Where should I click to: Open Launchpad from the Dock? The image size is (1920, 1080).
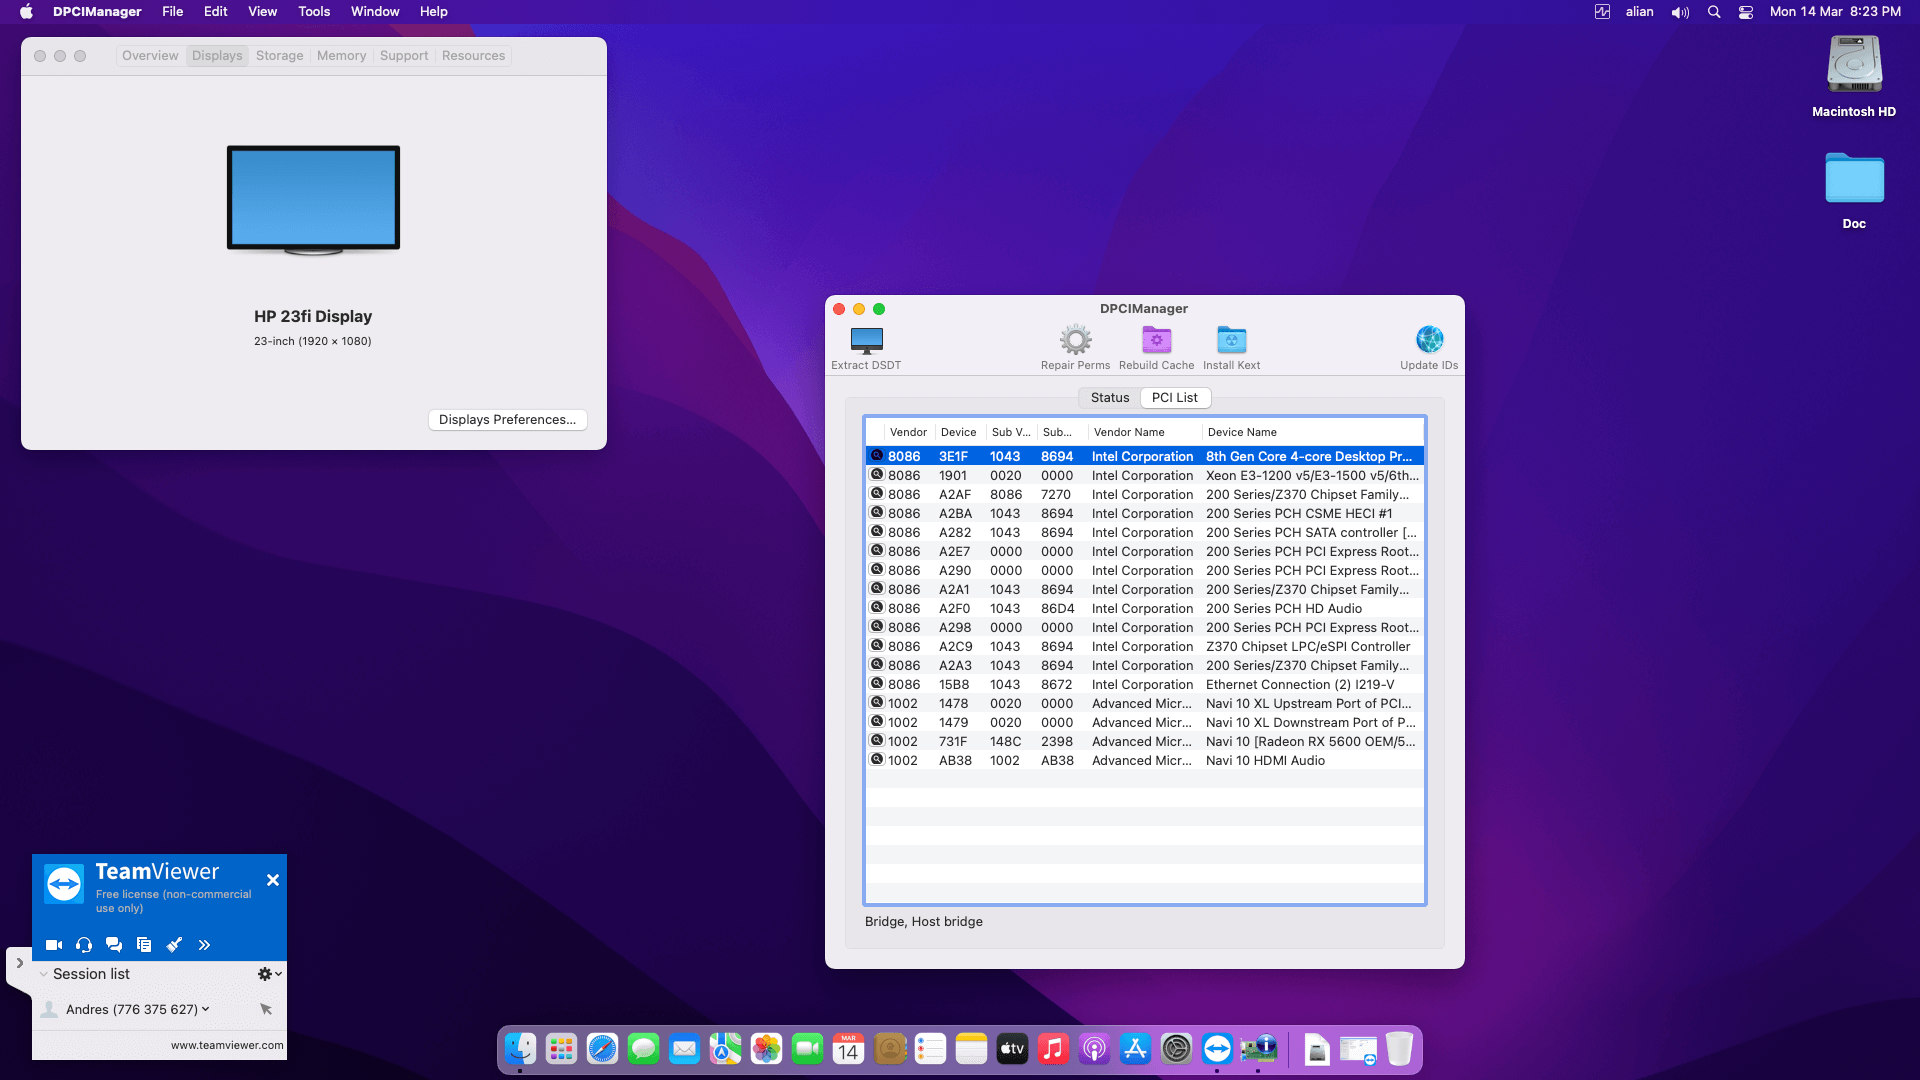pos(561,1049)
